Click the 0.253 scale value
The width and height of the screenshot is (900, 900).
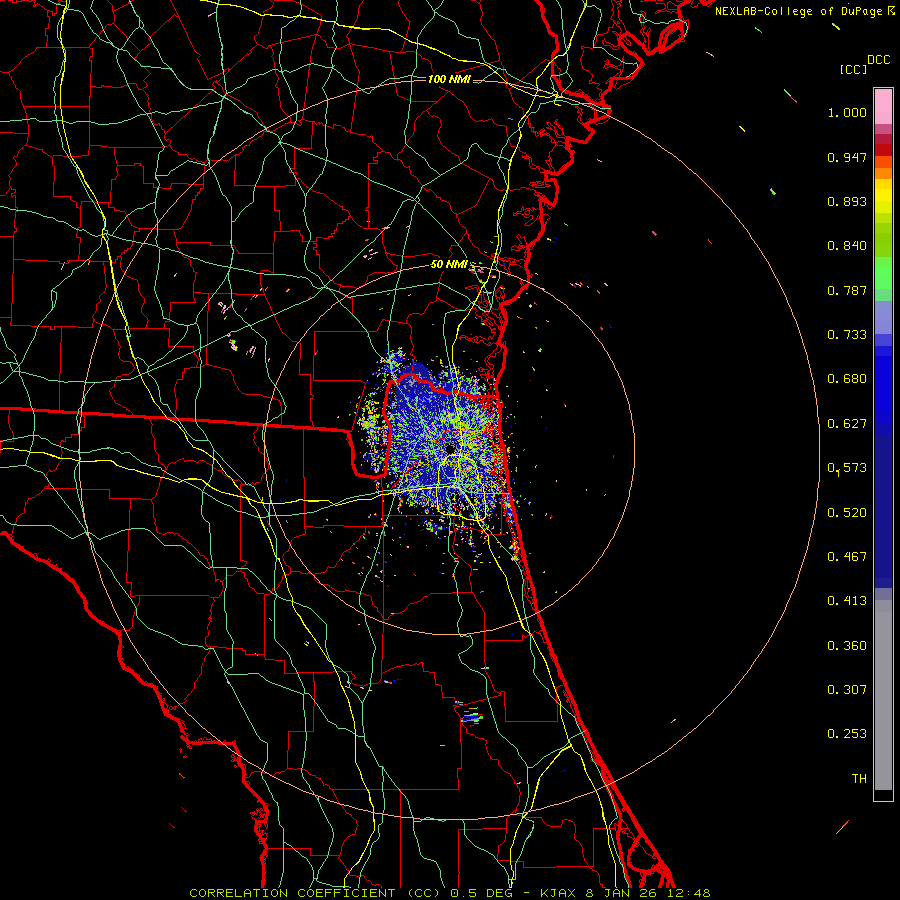coord(847,734)
